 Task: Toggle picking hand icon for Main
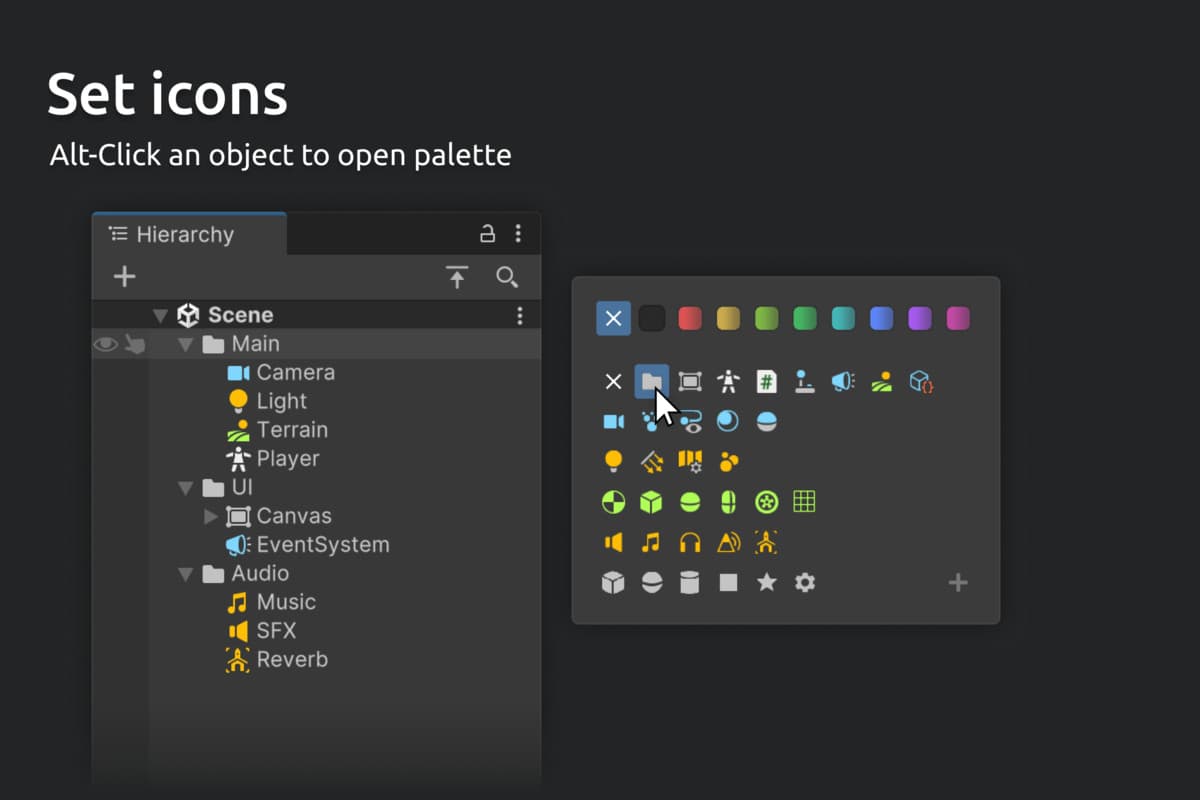(x=134, y=344)
